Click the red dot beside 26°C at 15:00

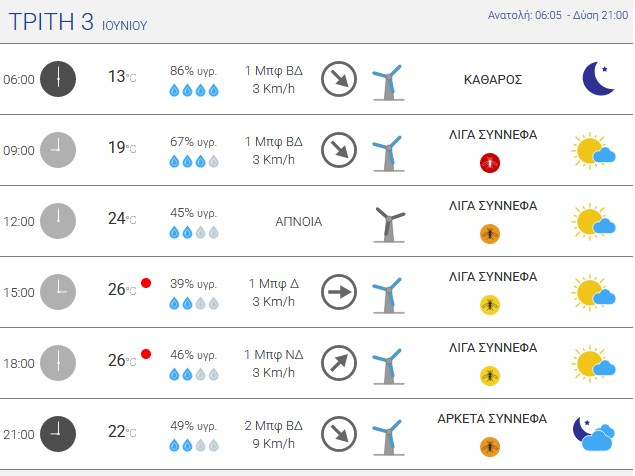[x=146, y=283]
